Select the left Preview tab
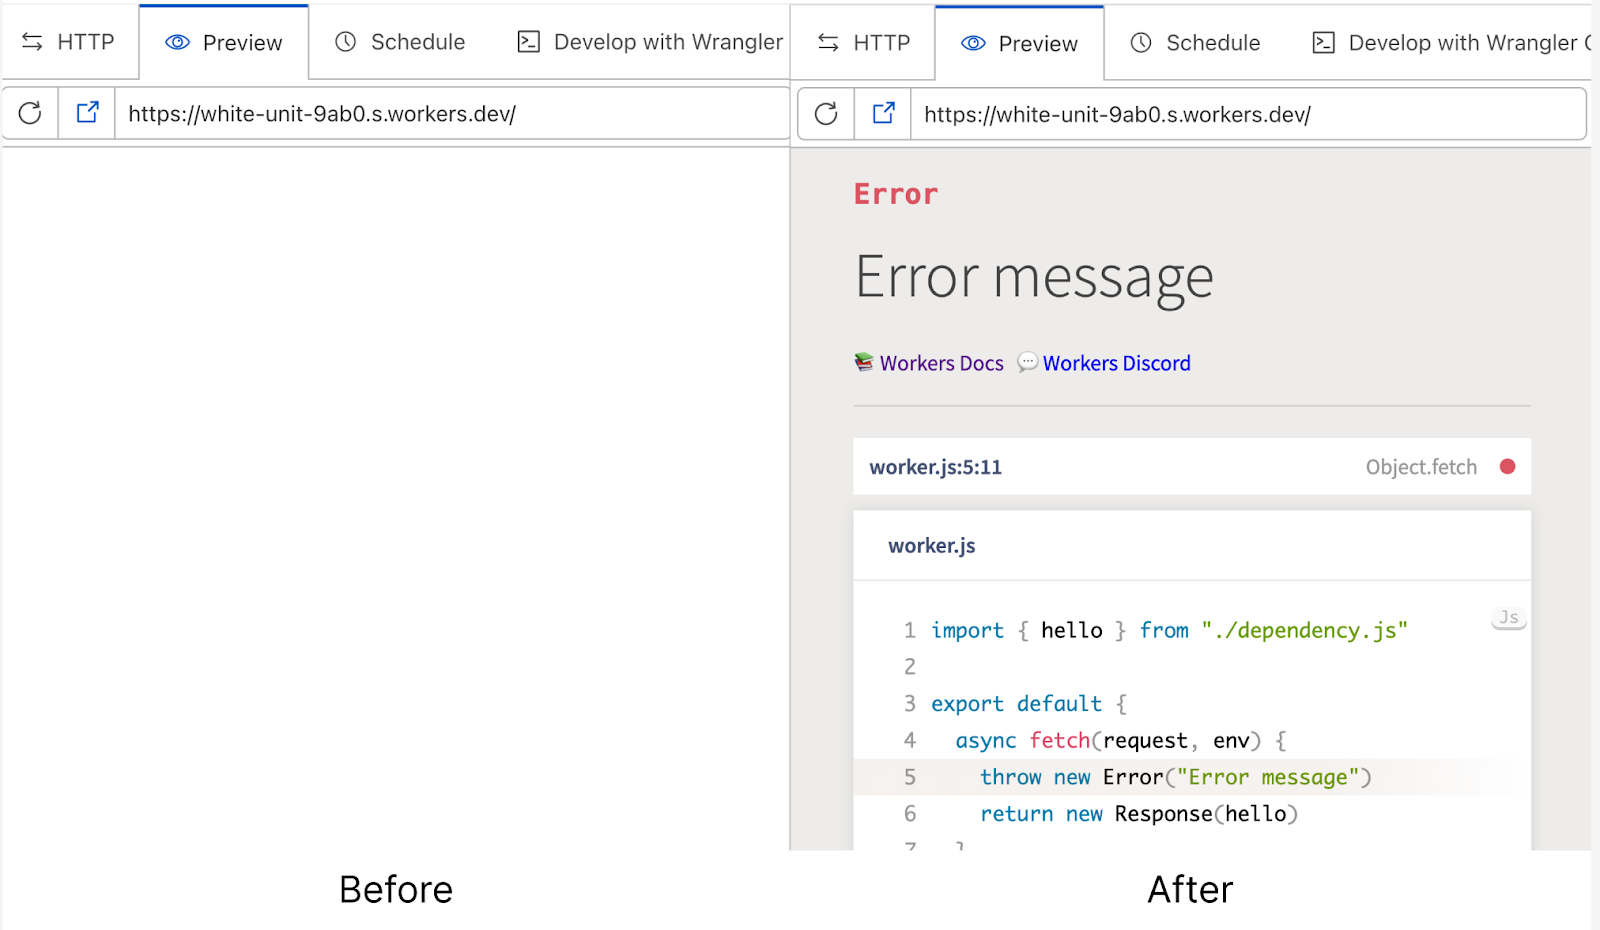Viewport: 1600px width, 930px height. coord(224,43)
